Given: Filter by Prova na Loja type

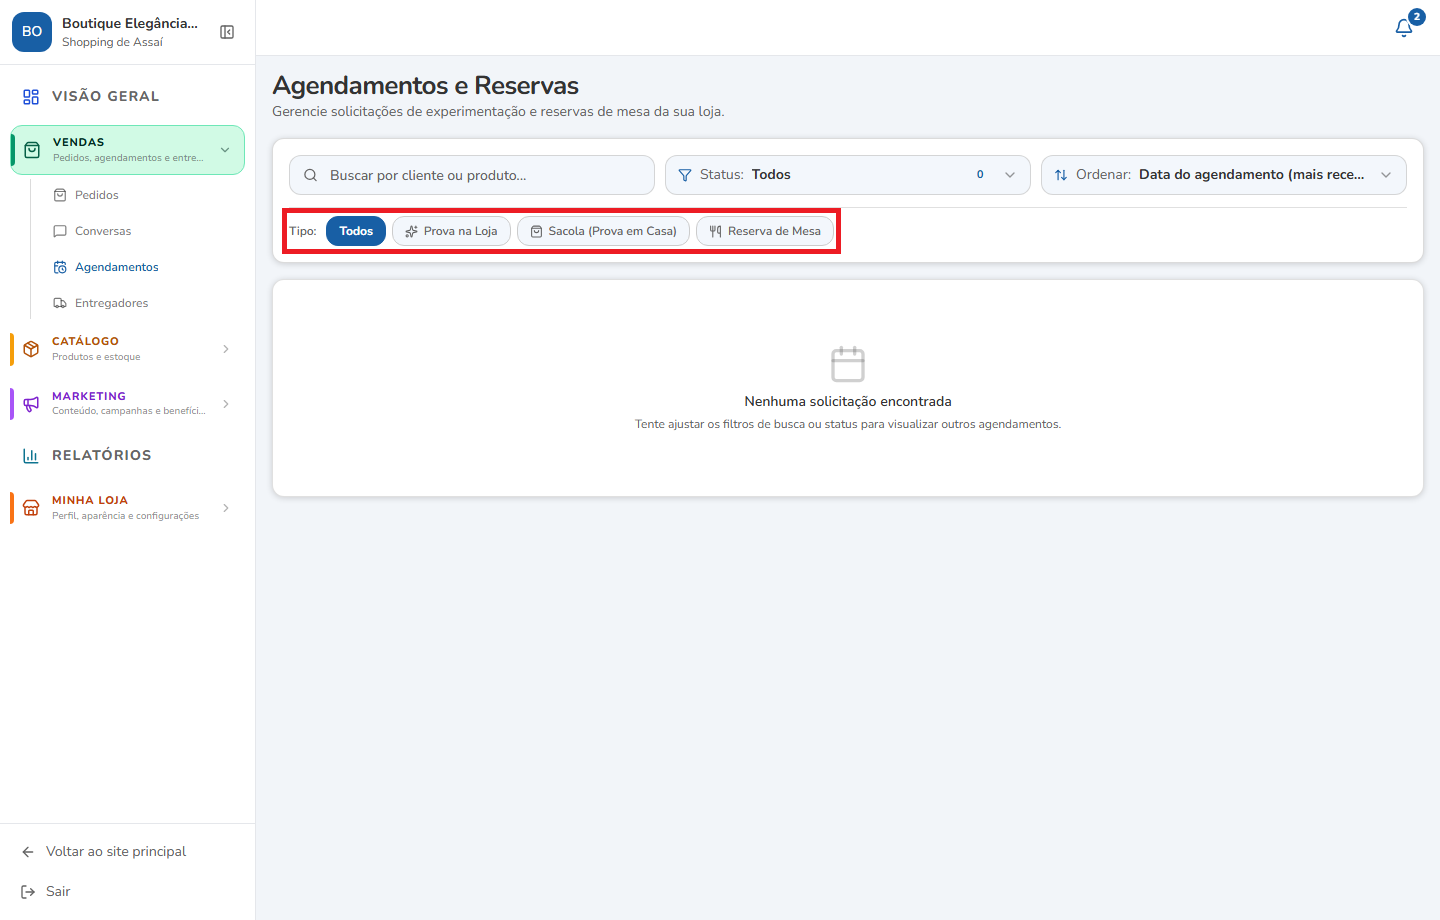Looking at the screenshot, I should pyautogui.click(x=451, y=231).
